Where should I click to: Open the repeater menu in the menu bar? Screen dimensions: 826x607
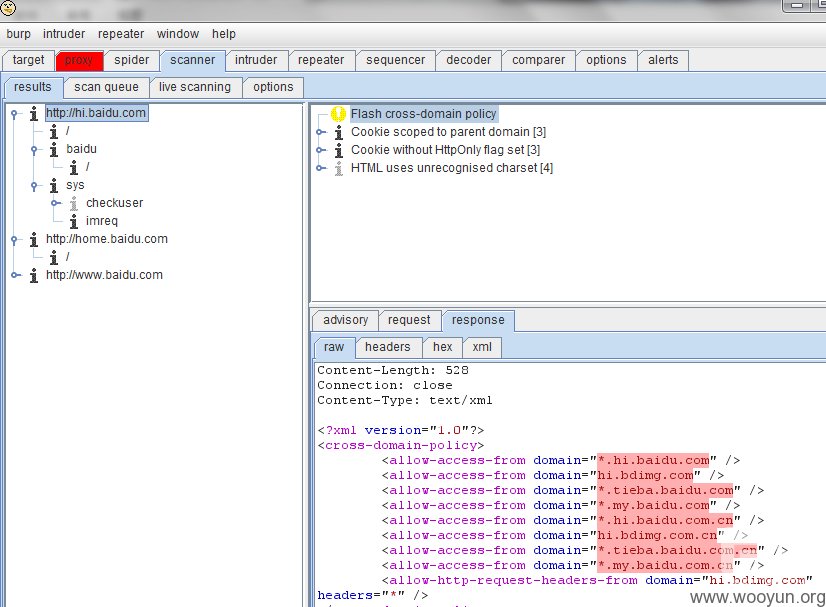point(121,34)
